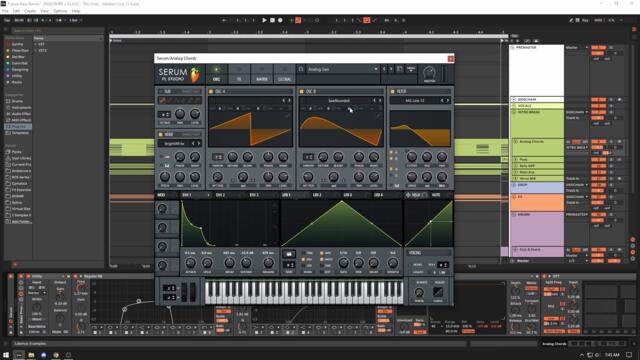The height and width of the screenshot is (360, 640).
Task: Select next OSC B wavetable arrow
Action: point(380,100)
